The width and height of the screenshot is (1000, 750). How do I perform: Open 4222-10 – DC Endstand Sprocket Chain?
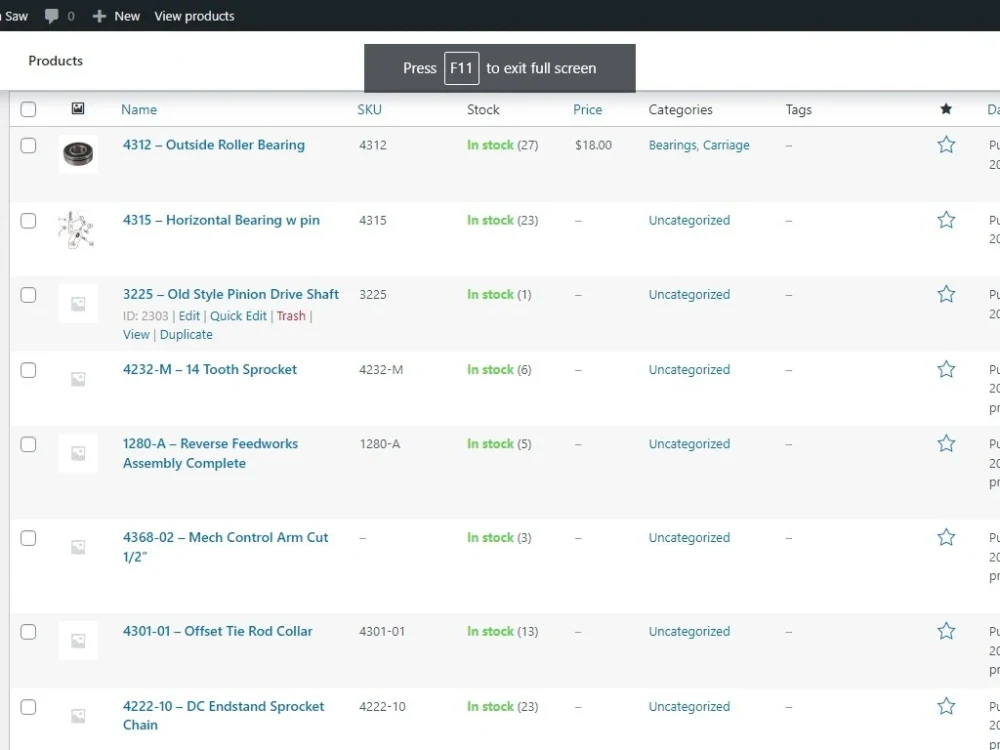point(223,715)
